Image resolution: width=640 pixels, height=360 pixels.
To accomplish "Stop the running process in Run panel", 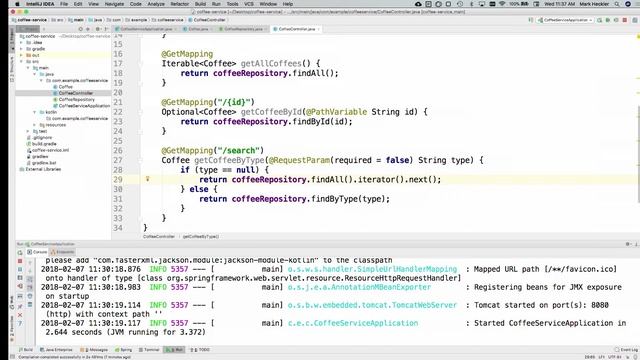I will [x=20, y=261].
